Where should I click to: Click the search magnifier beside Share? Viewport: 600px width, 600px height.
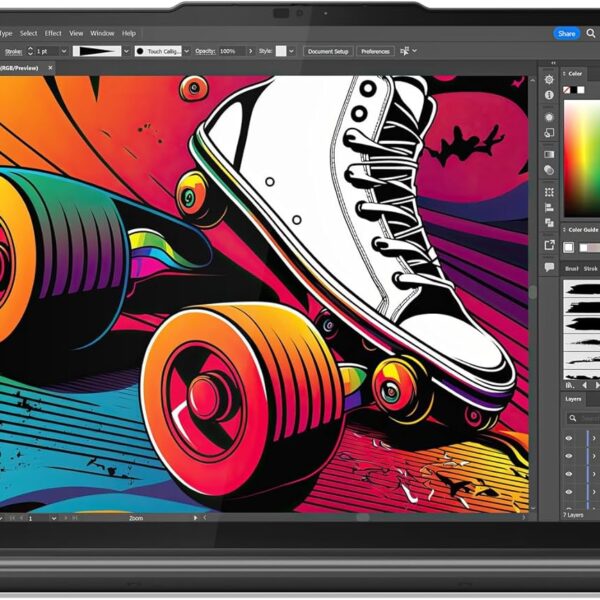point(591,33)
